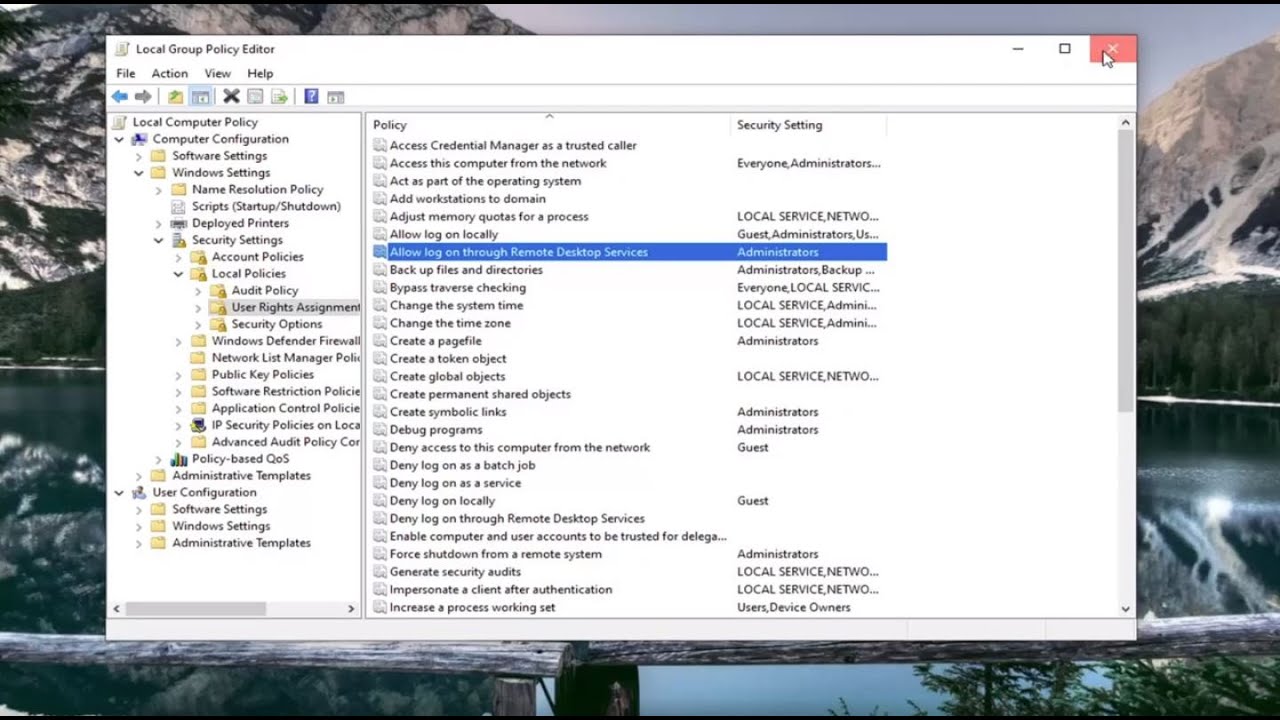1280x720 pixels.
Task: Open the Action menu
Action: click(169, 73)
